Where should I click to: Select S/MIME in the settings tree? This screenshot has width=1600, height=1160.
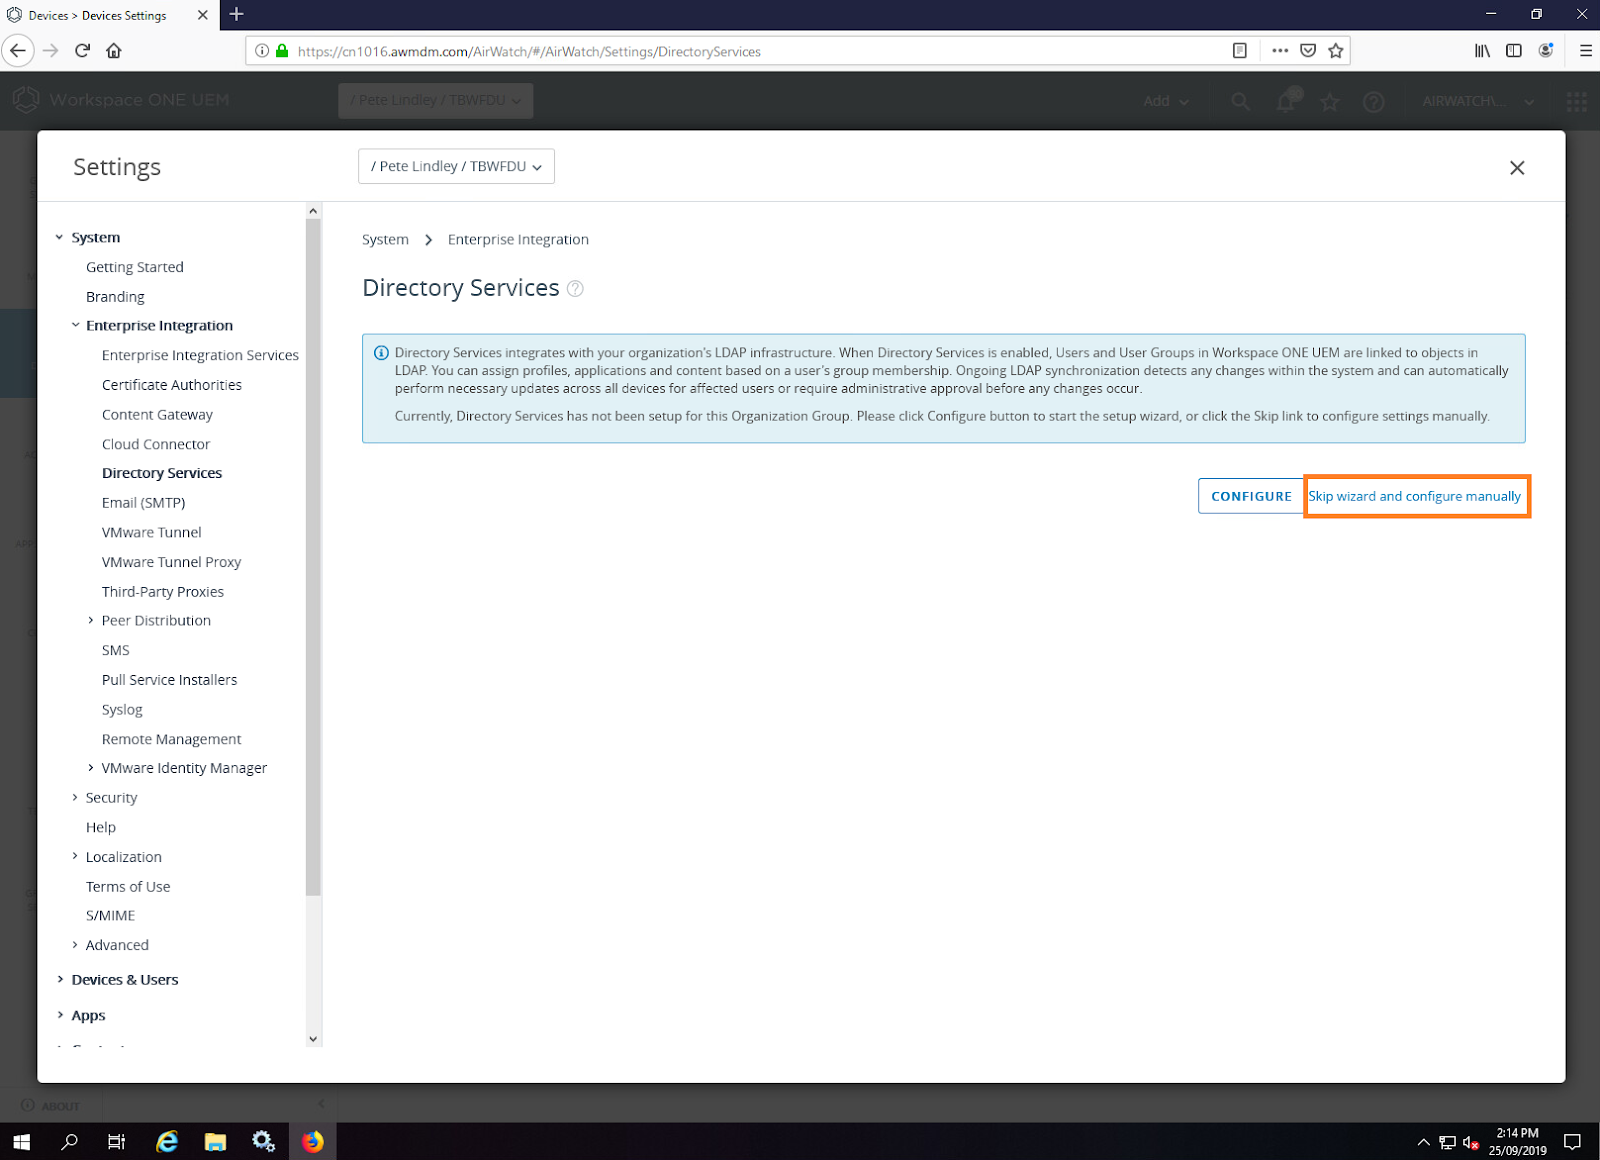click(110, 916)
